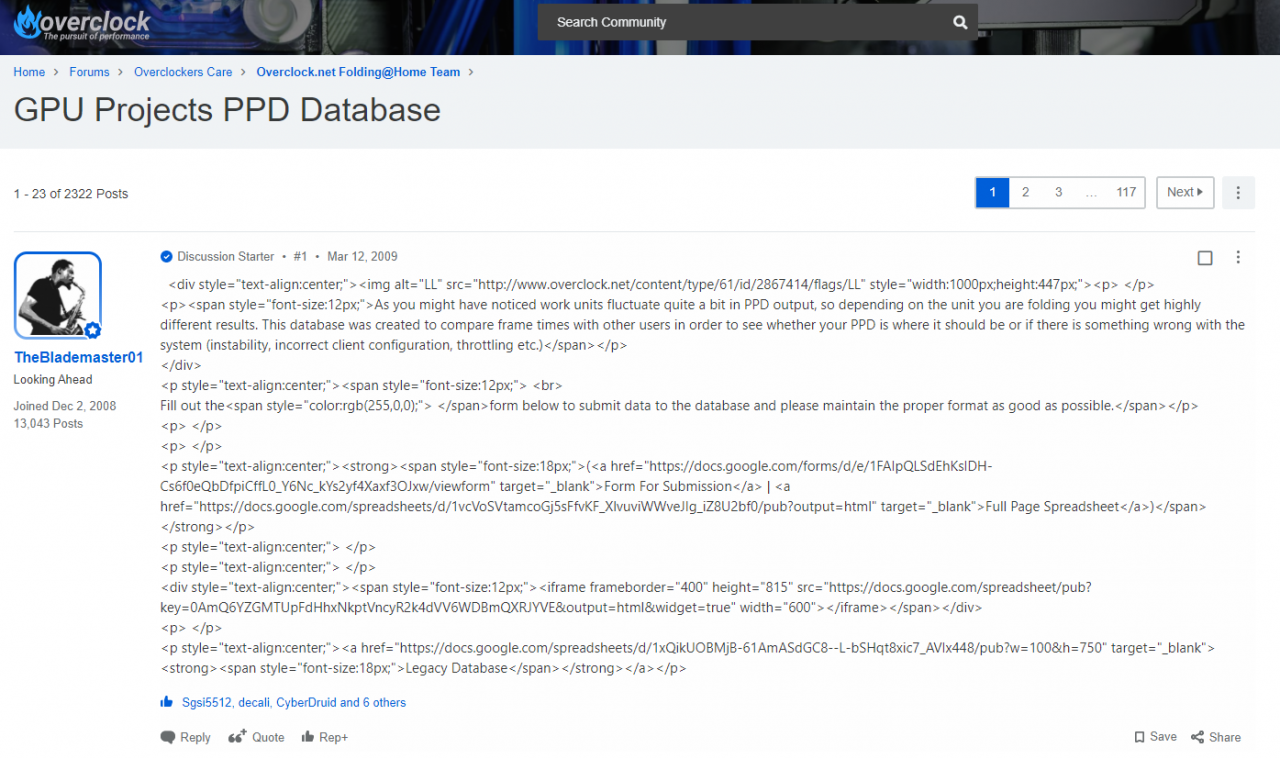Viewport: 1280px width, 759px height.
Task: Type in the Search Community field
Action: pyautogui.click(x=740, y=22)
